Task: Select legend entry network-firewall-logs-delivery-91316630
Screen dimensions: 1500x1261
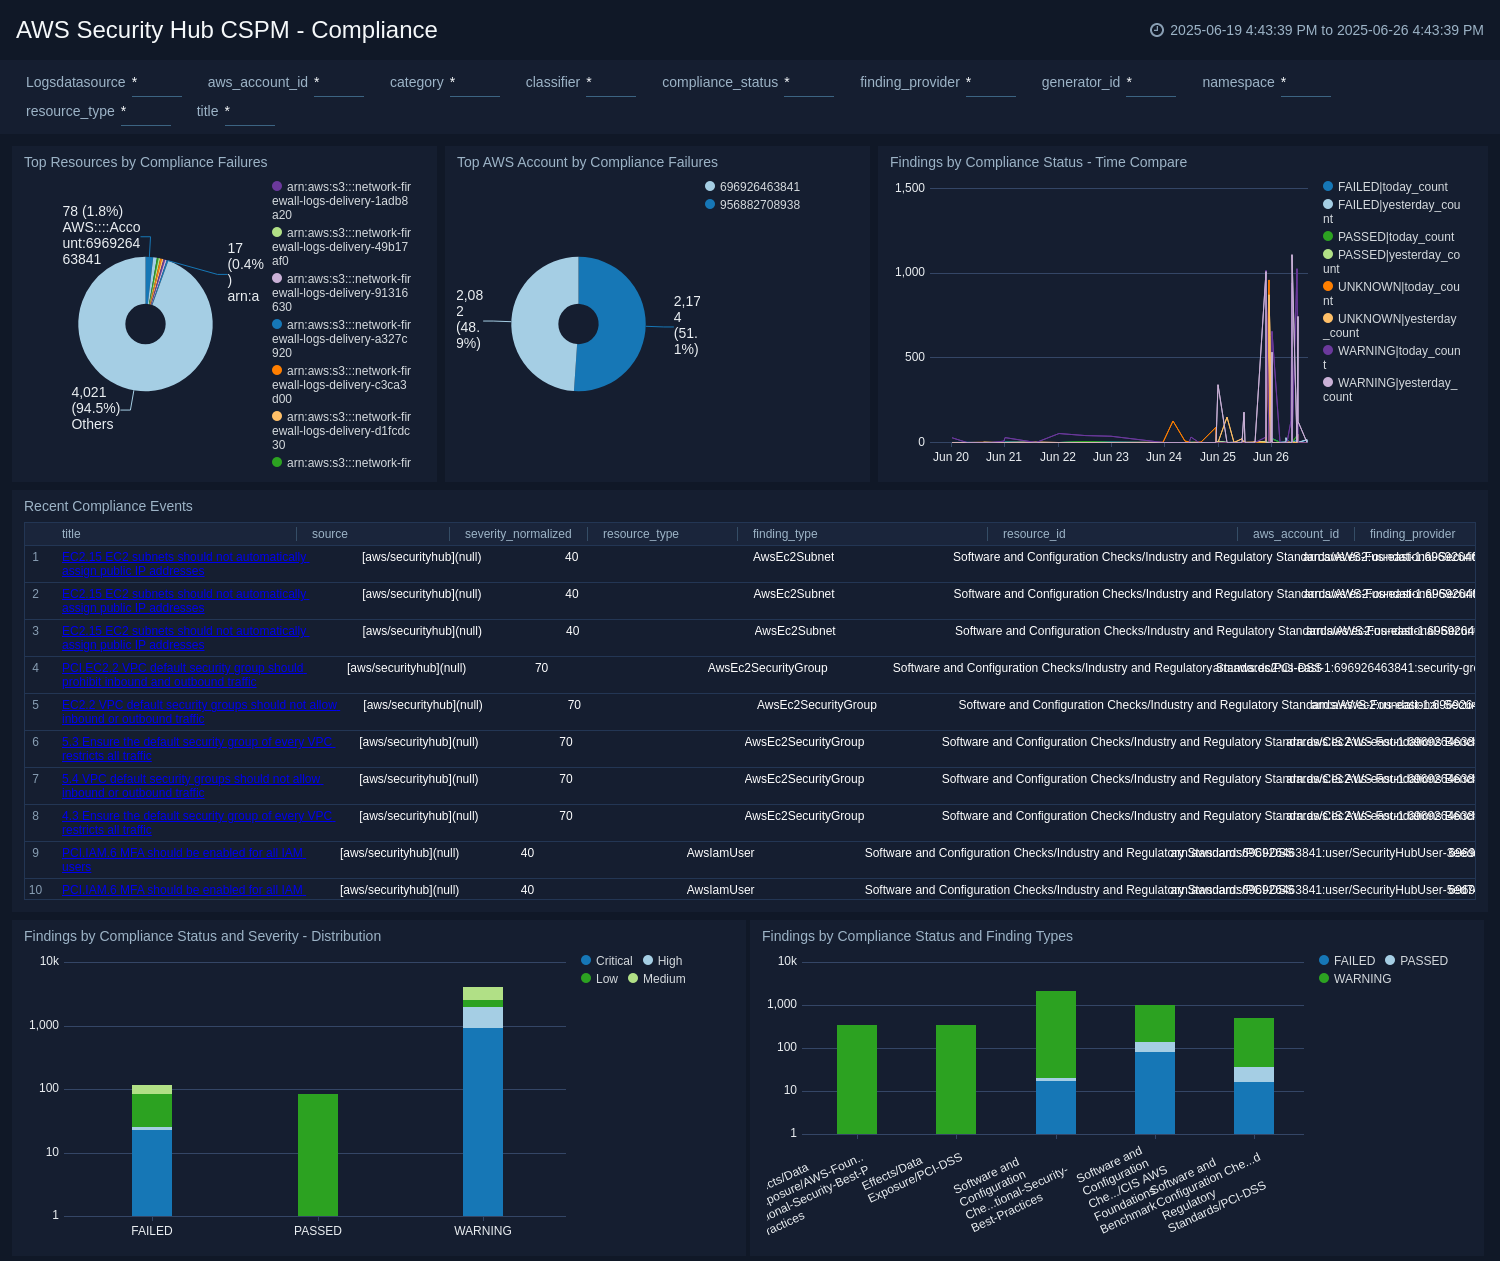Action: tap(342, 293)
